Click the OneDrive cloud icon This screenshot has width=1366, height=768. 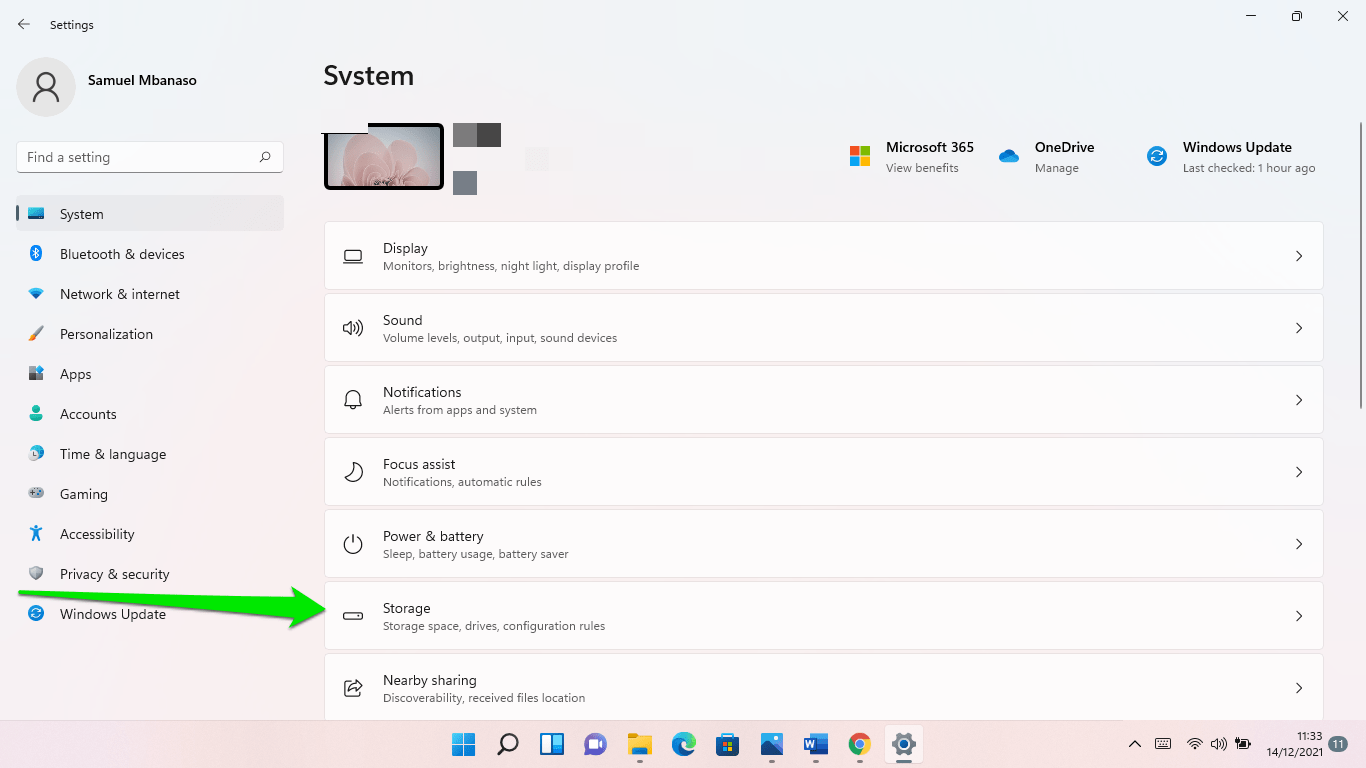click(1009, 156)
